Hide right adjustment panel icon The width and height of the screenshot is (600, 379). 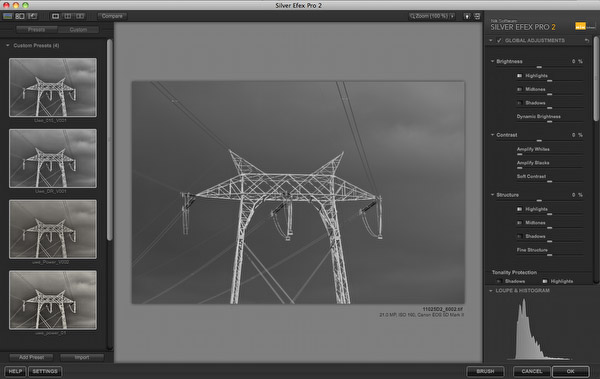(477, 16)
